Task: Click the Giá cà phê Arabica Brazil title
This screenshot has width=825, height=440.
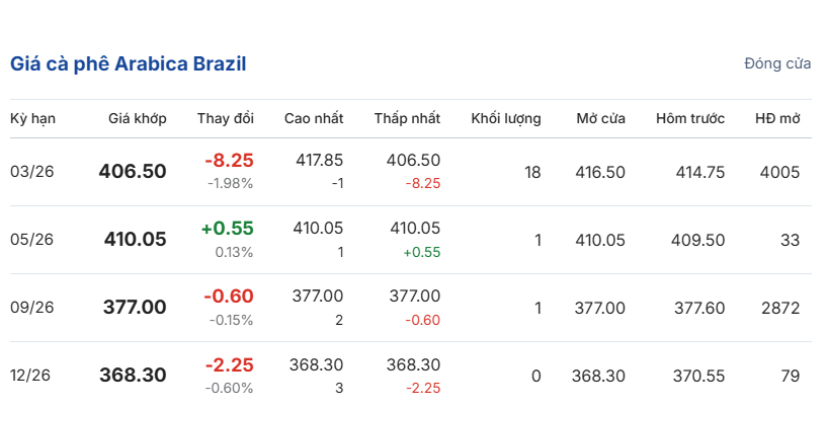Action: tap(128, 64)
